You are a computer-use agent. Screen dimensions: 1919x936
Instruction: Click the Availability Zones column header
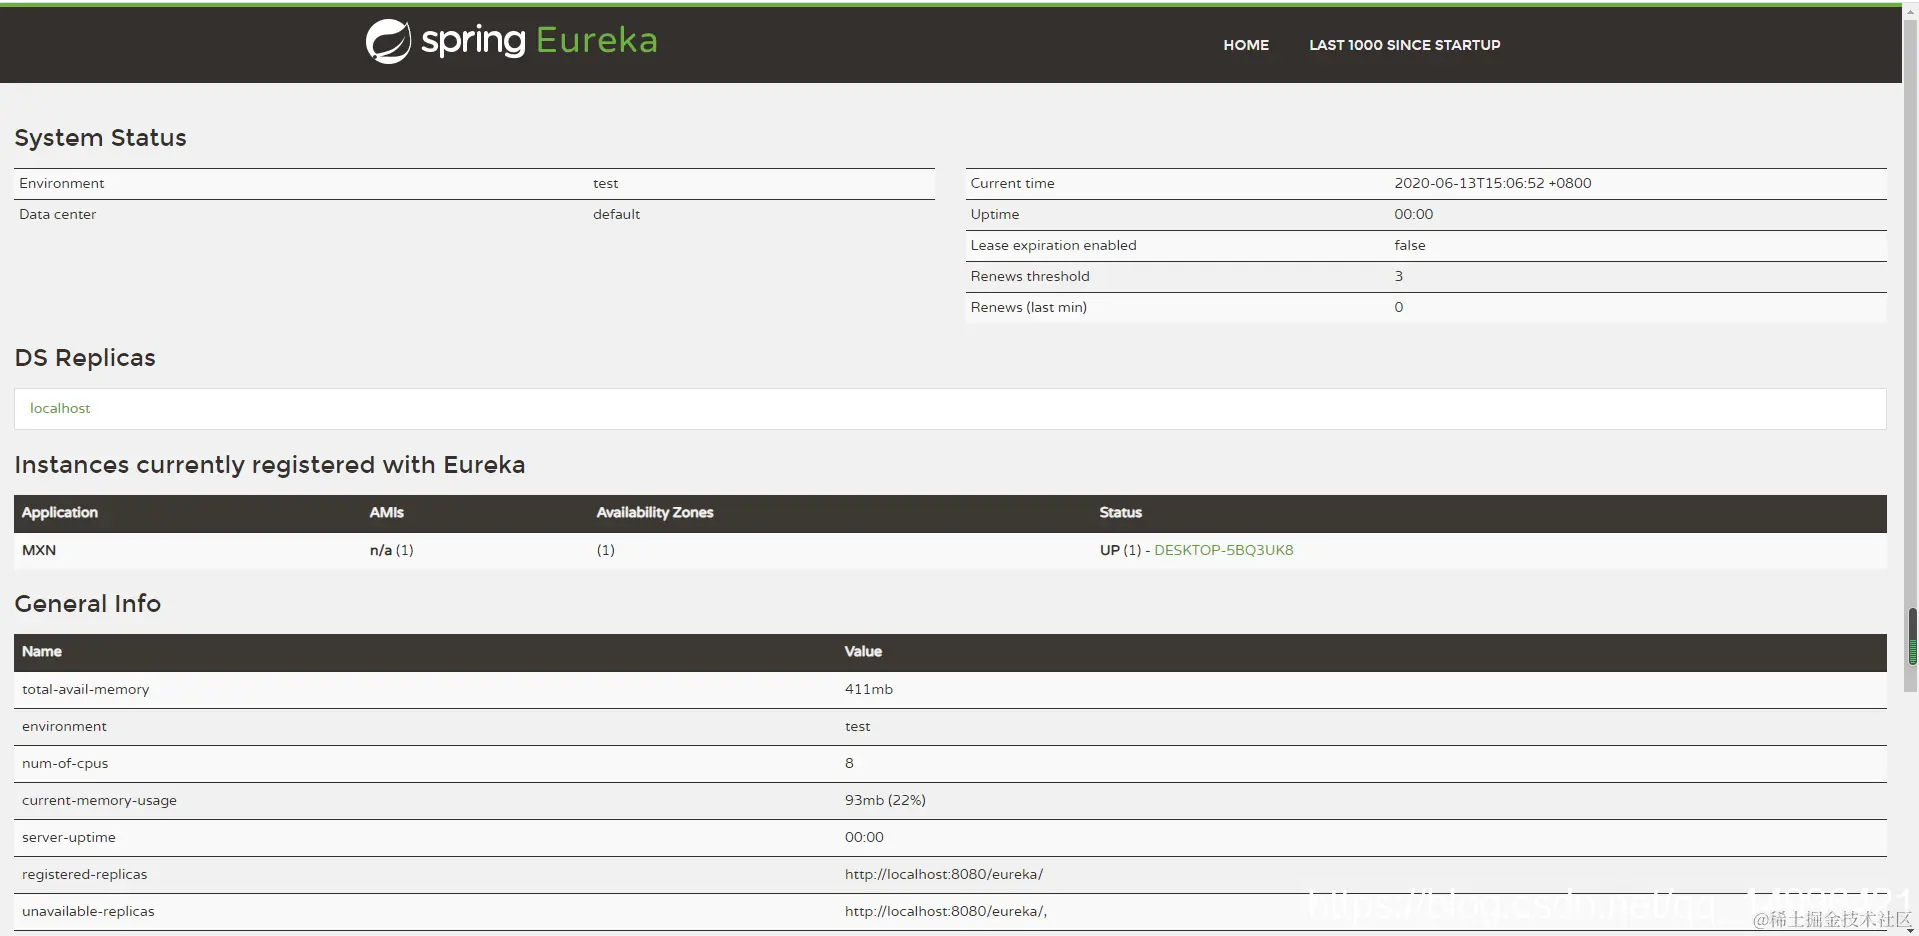[655, 512]
